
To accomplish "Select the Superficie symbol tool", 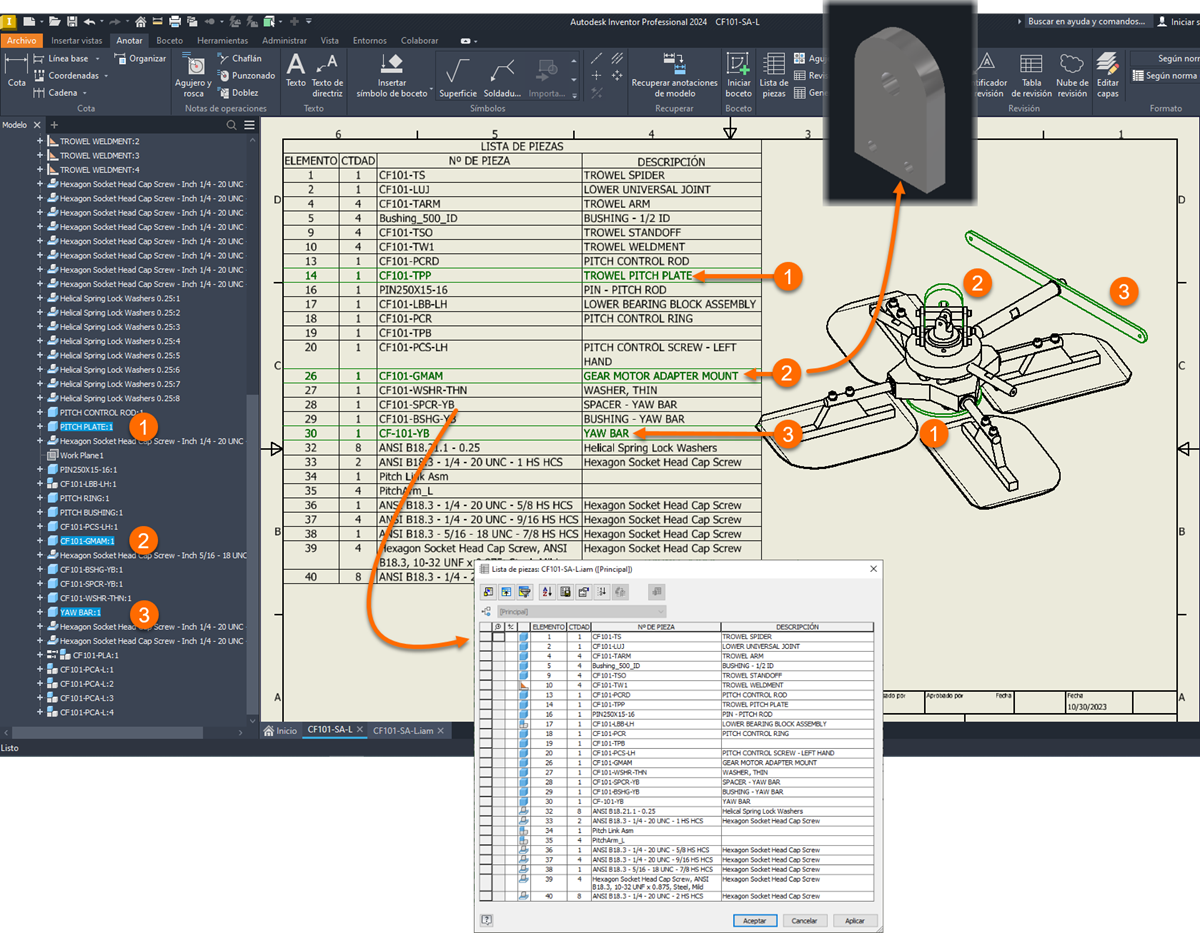I will click(x=458, y=76).
